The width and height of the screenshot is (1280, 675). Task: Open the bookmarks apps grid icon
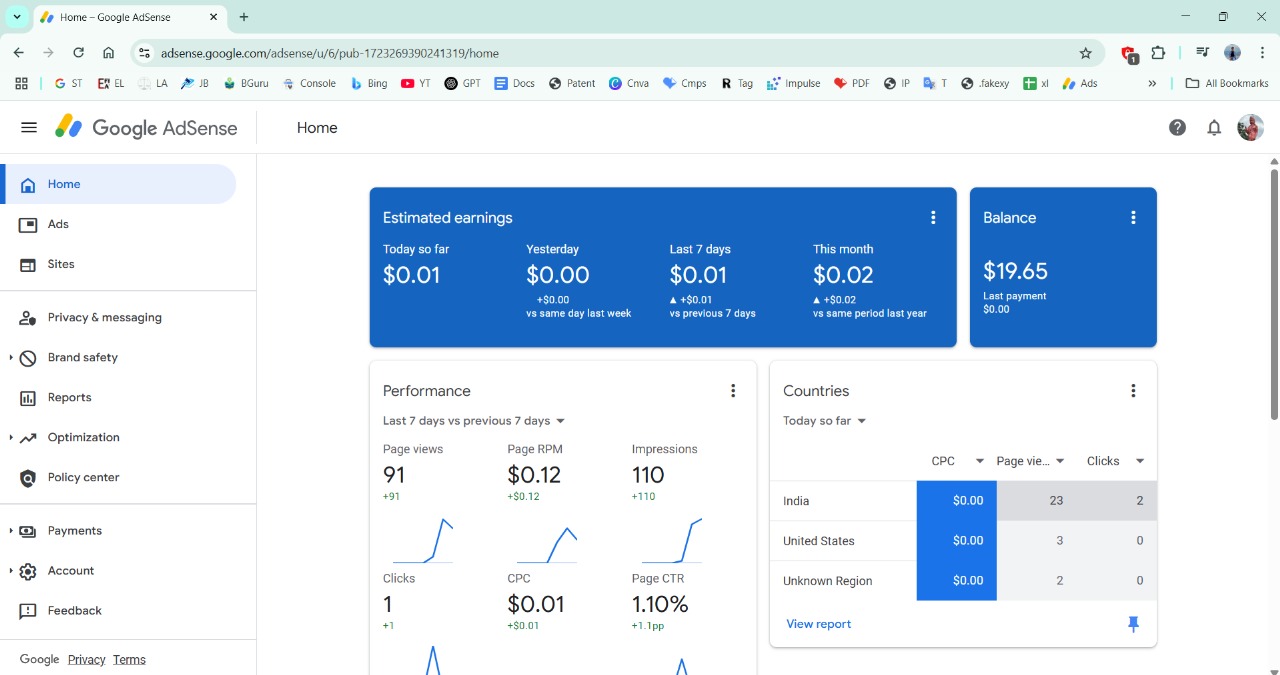21,84
